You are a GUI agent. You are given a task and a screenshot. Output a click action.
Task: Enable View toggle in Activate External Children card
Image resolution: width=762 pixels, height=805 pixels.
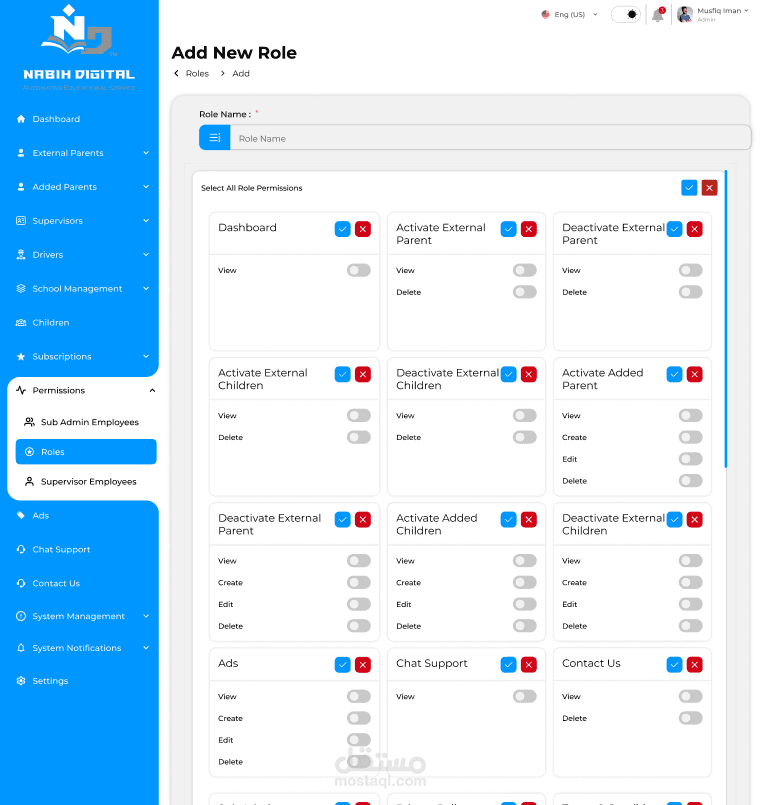358,415
